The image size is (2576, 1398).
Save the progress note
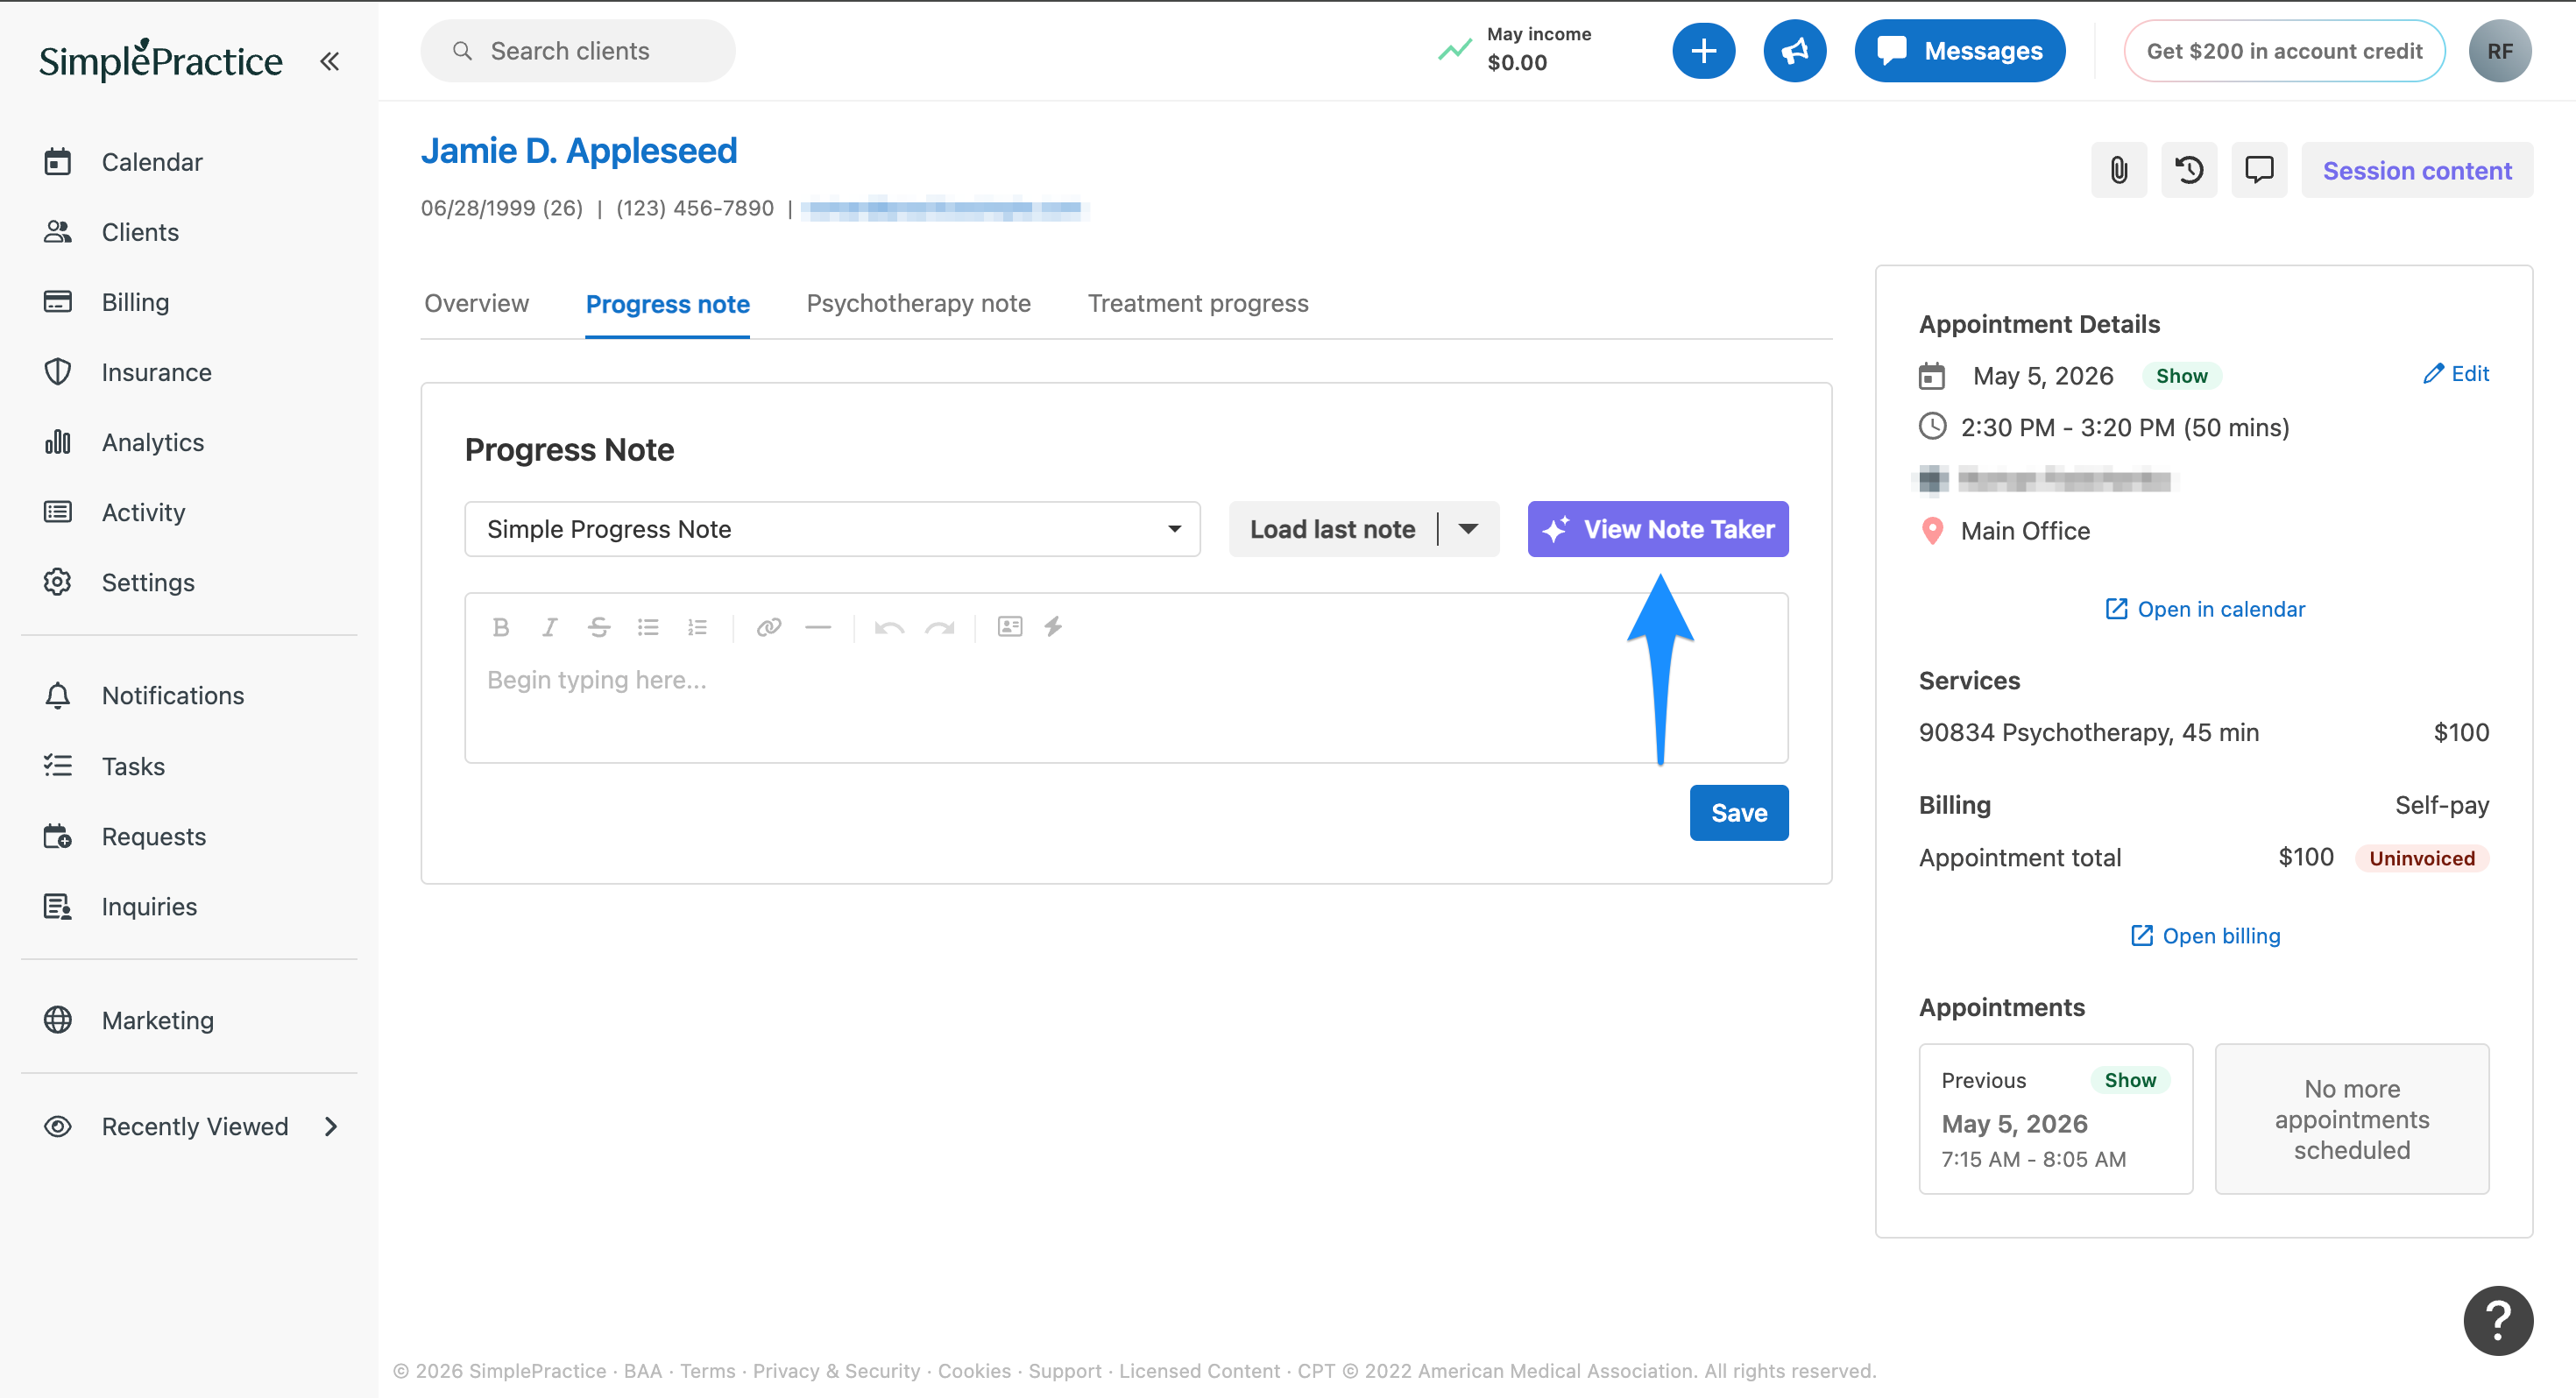click(x=1738, y=813)
